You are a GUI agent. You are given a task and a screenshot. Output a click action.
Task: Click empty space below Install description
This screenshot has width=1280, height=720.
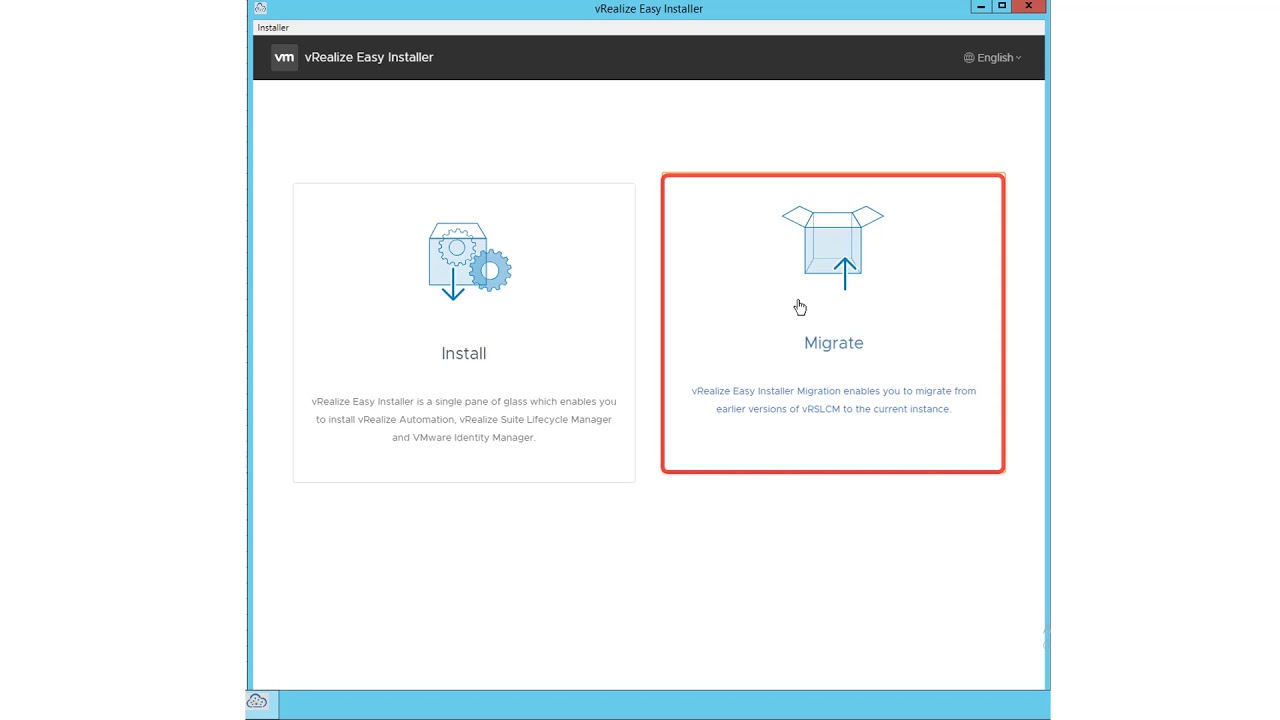click(463, 462)
